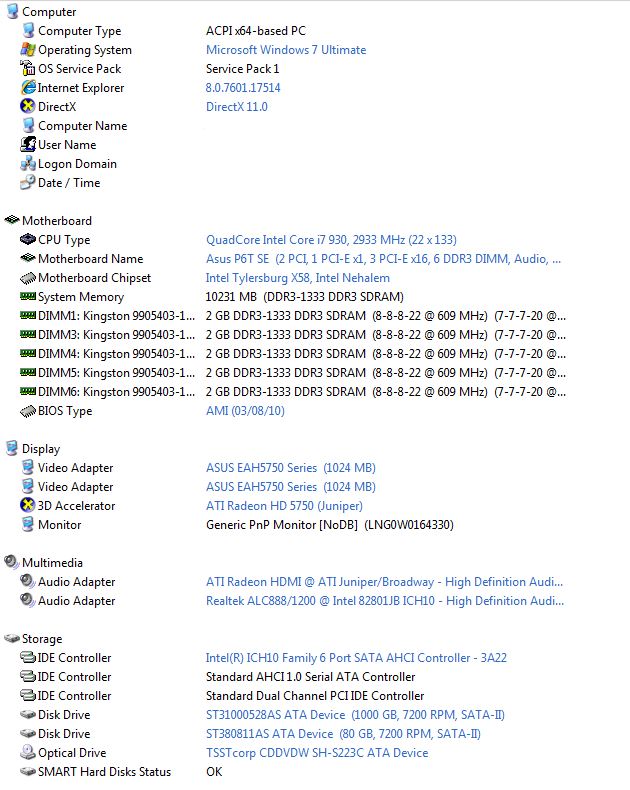
Task: Select the DIMM5: Kingston row label
Action: click(116, 373)
